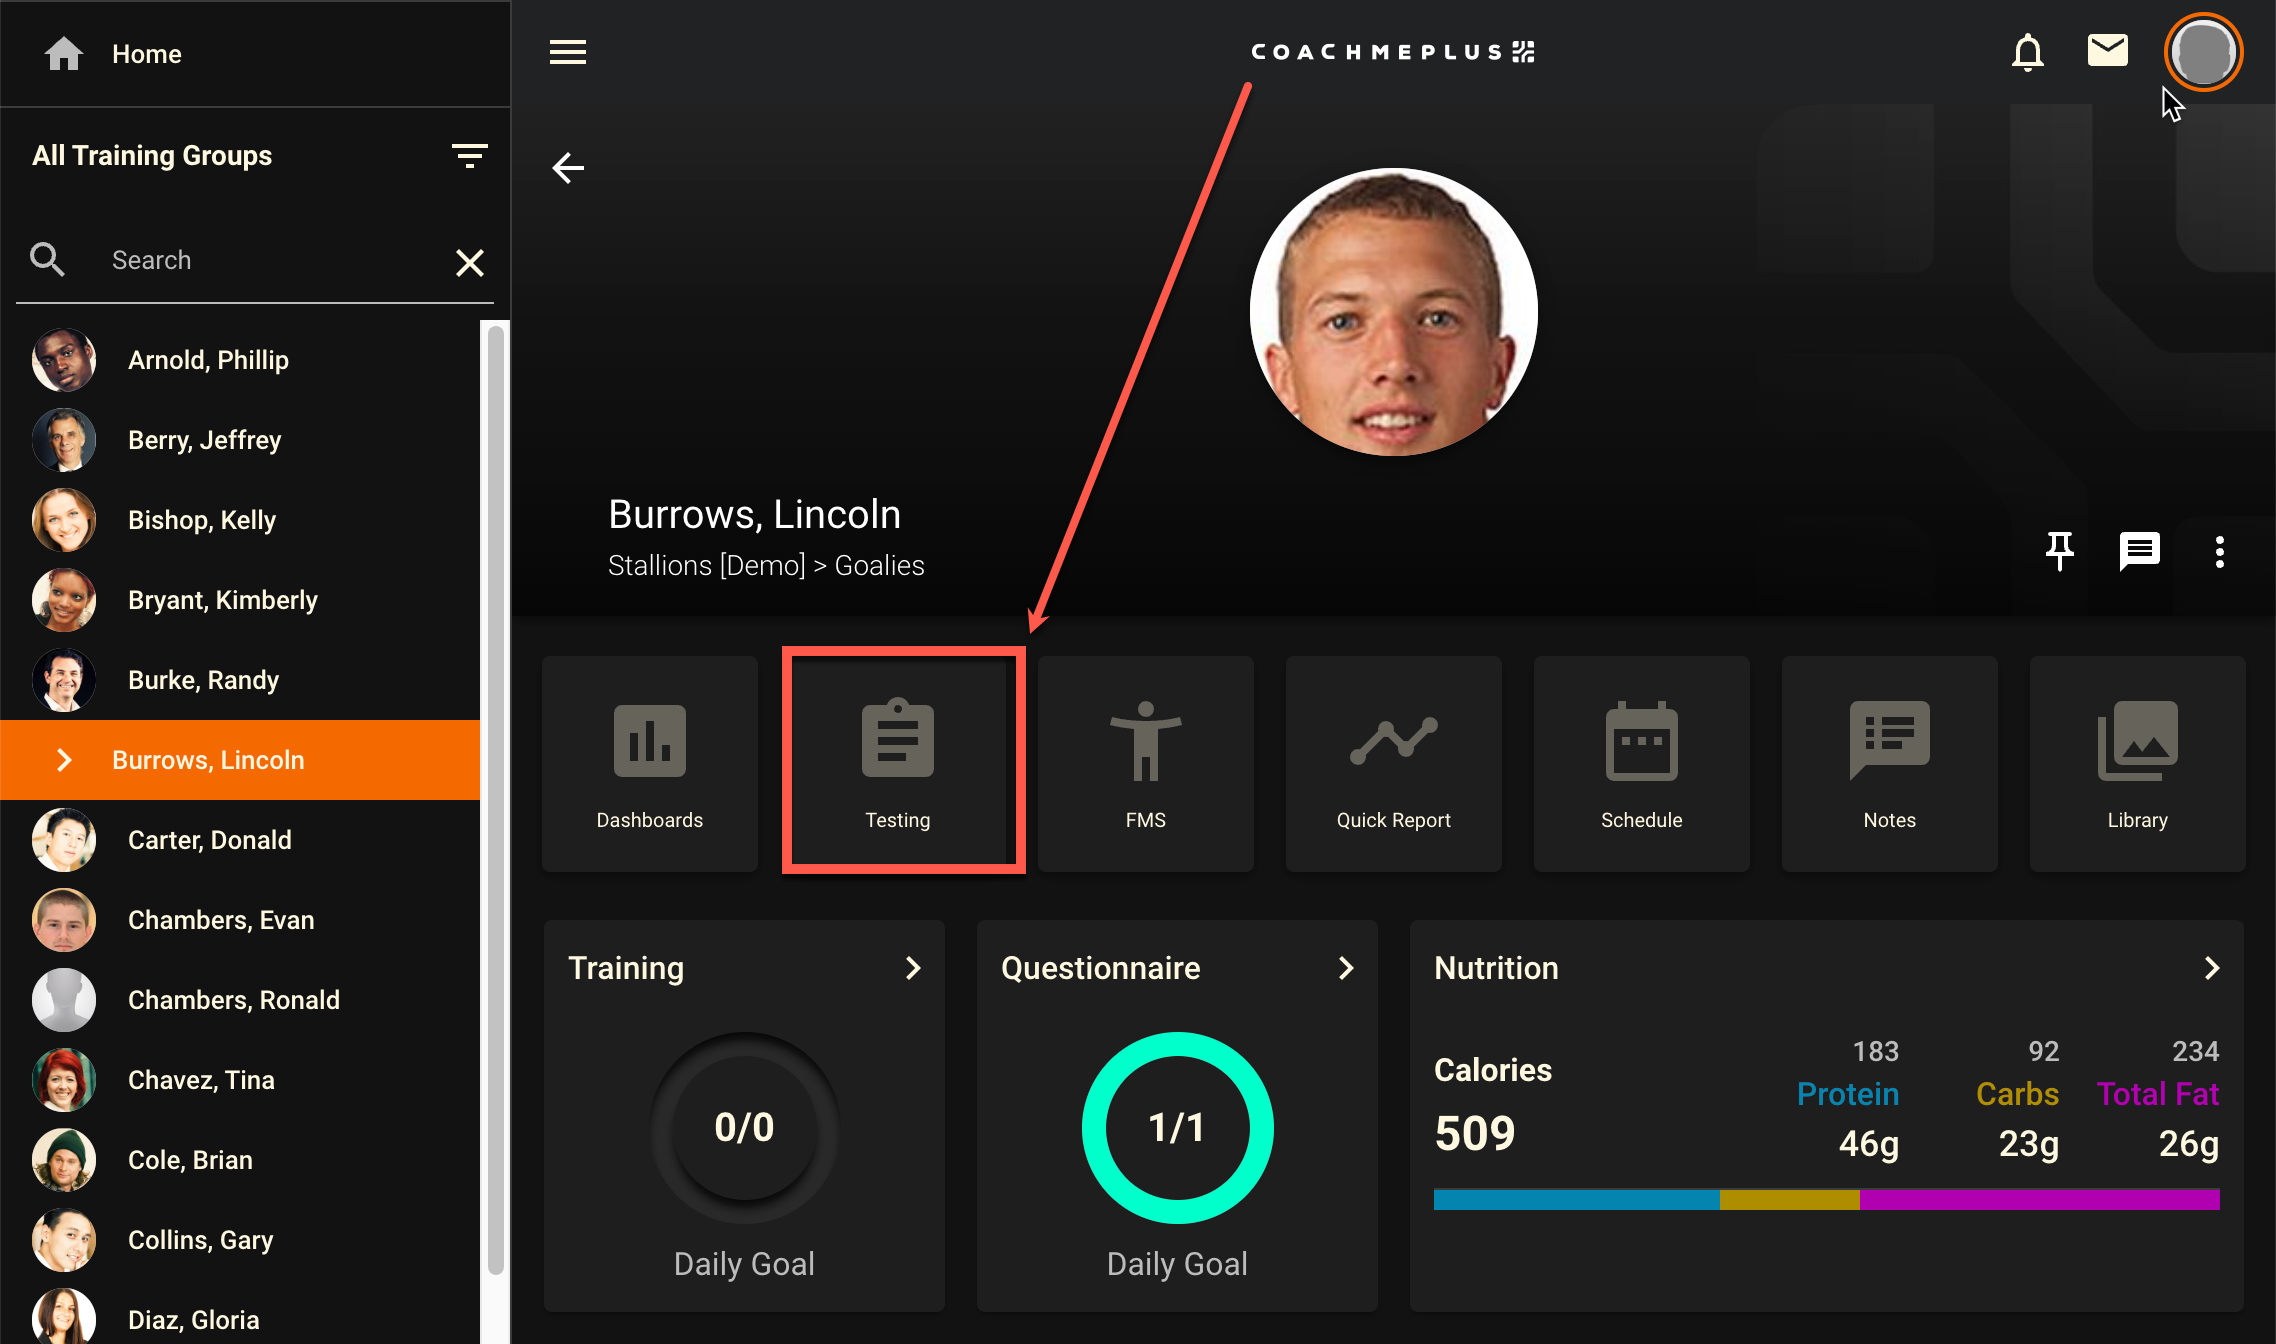Image resolution: width=2276 pixels, height=1344 pixels.
Task: Open the mail envelope icon
Action: click(x=2107, y=50)
